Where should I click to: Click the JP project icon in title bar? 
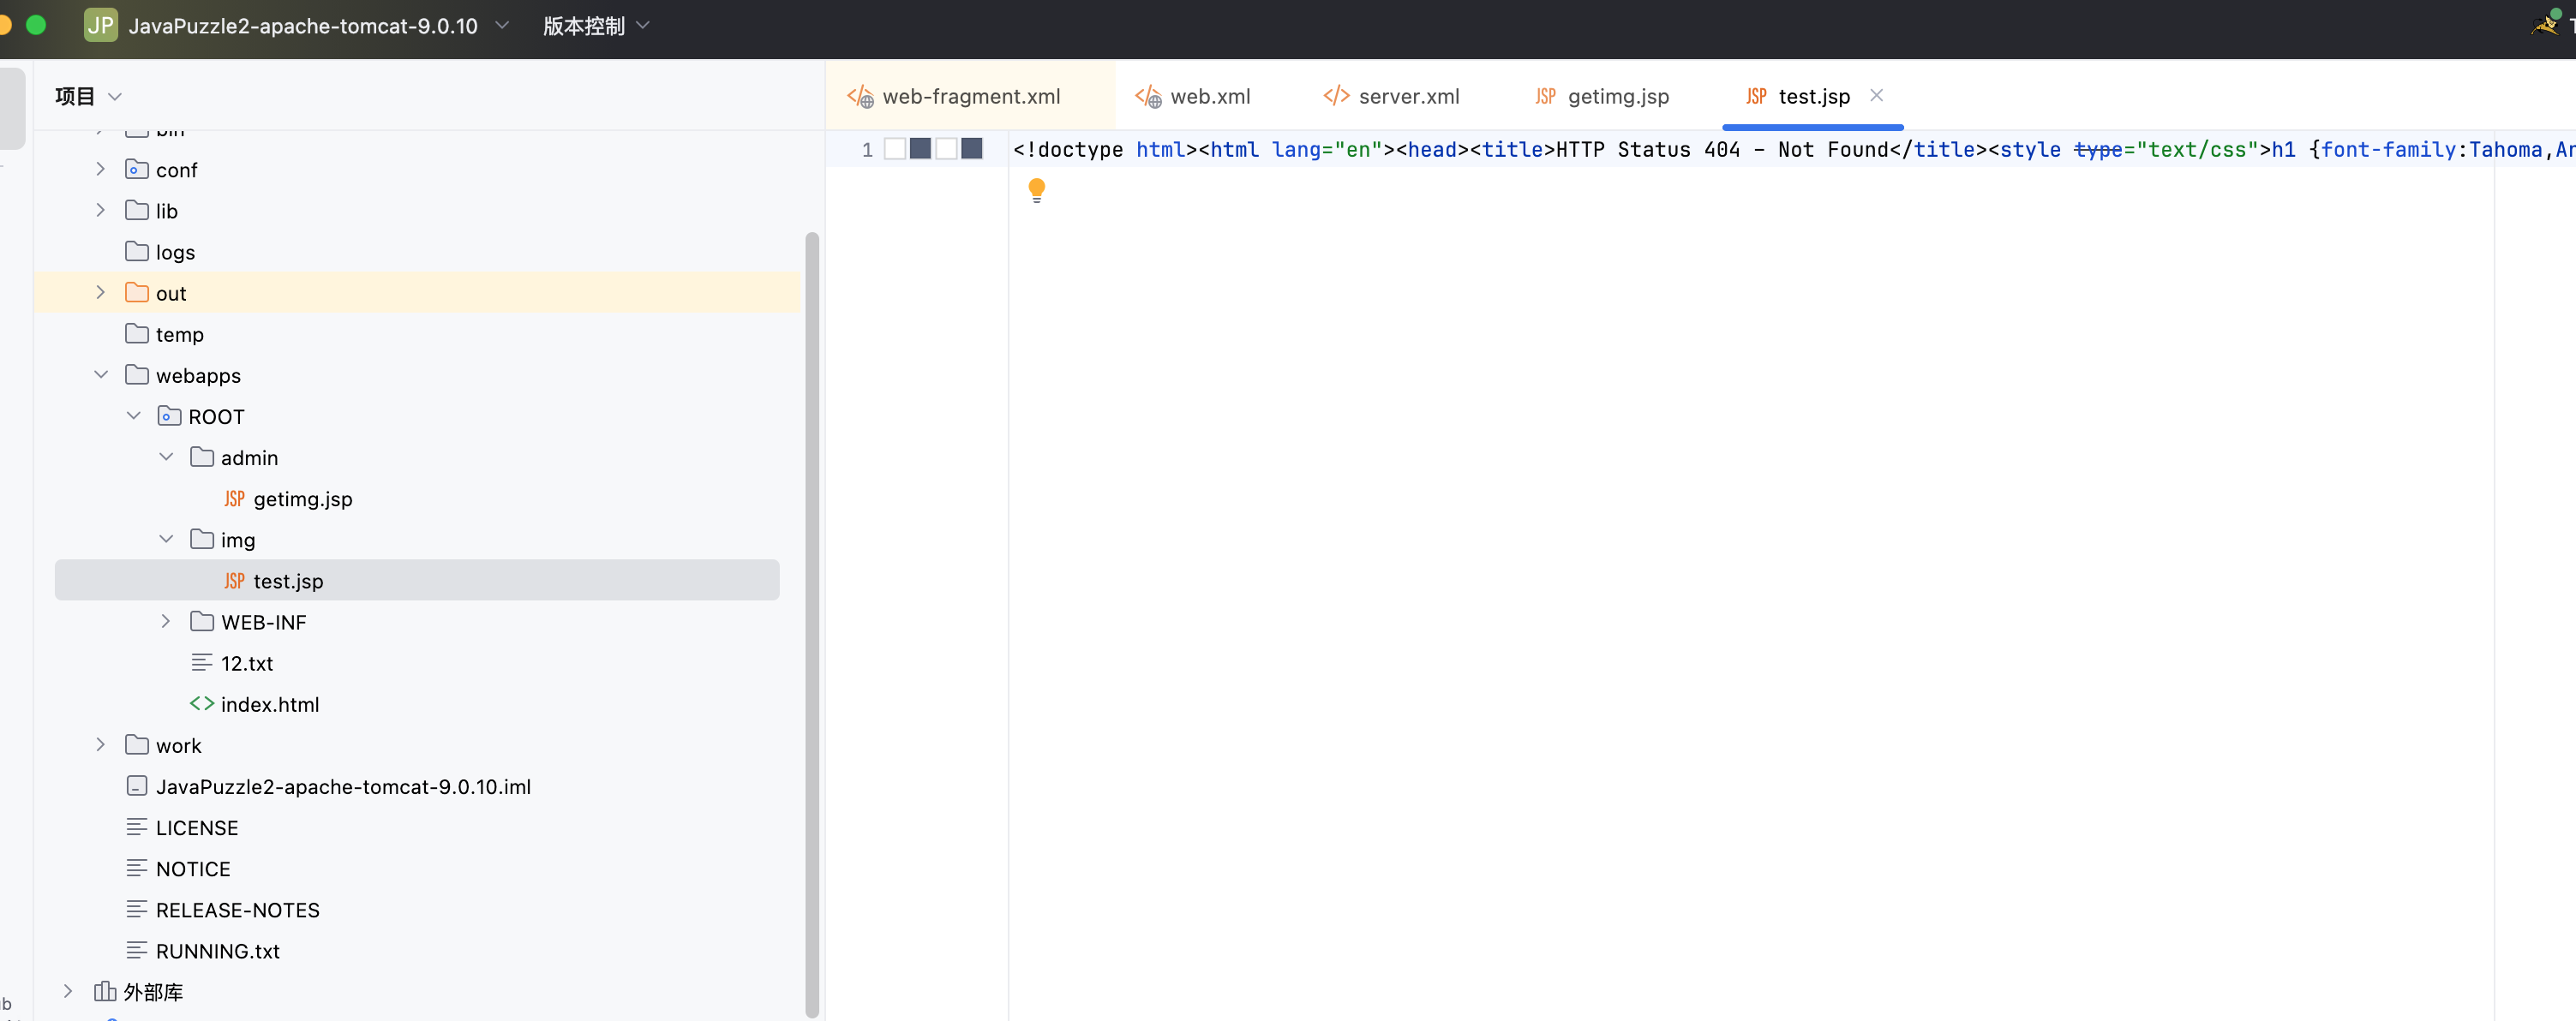click(100, 25)
